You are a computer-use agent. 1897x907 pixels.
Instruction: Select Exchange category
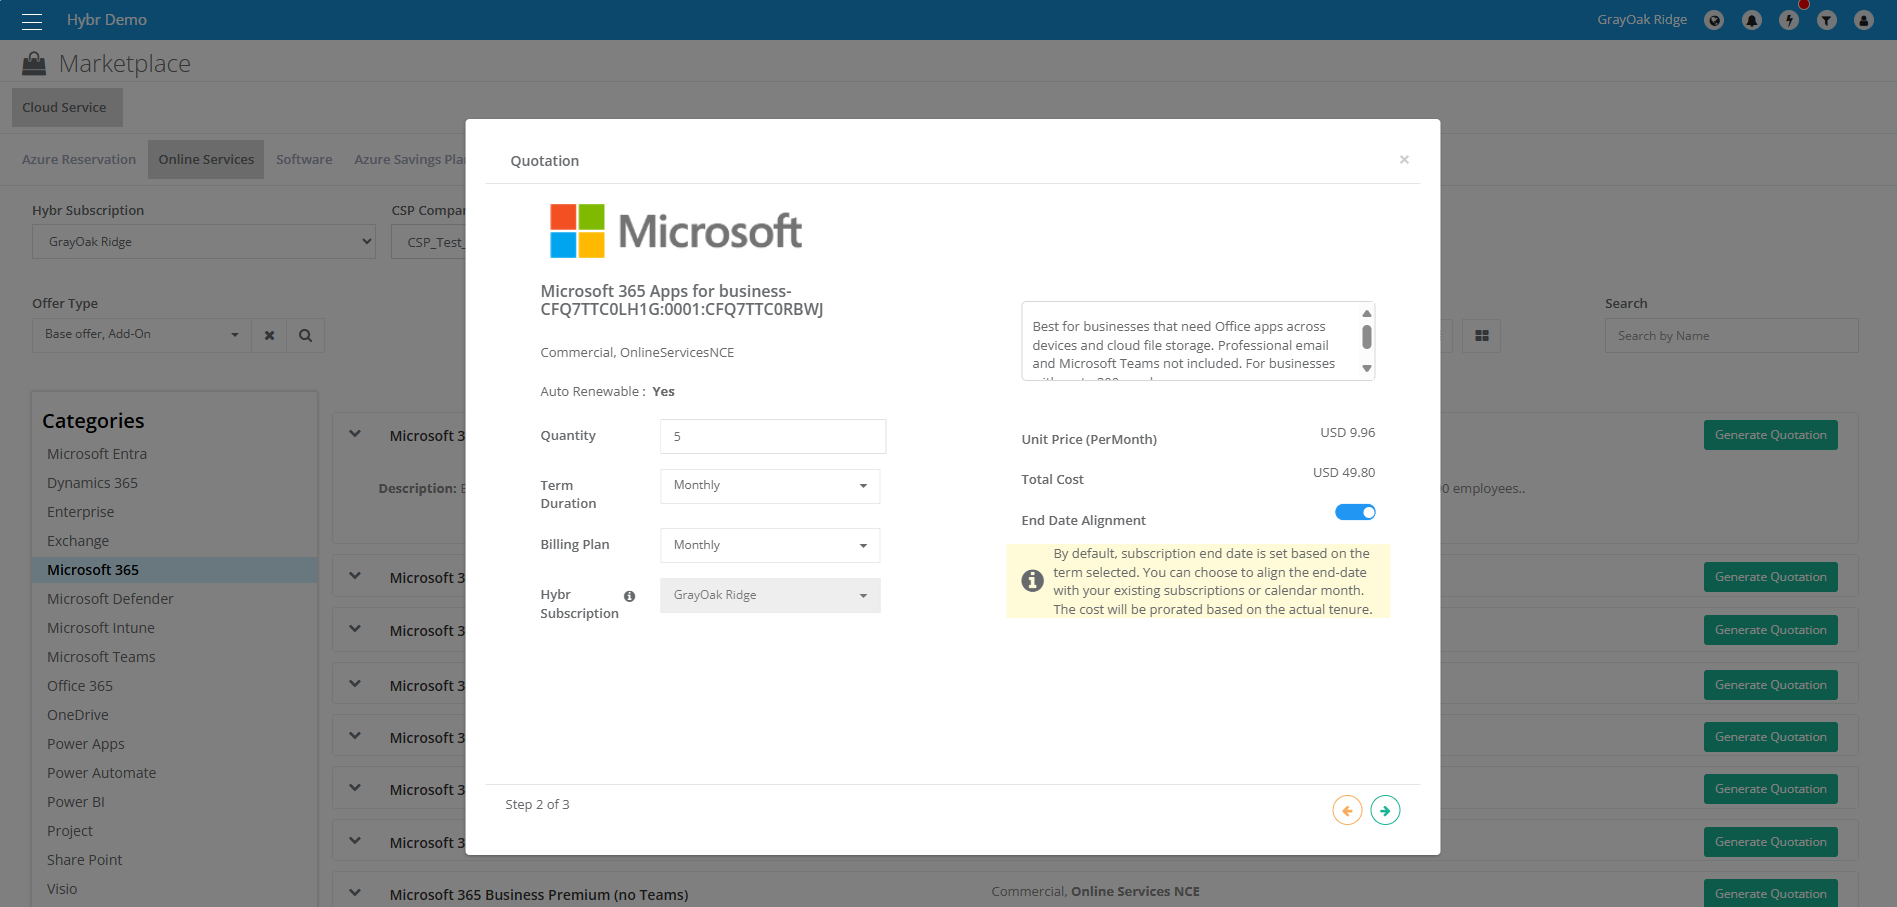(78, 541)
